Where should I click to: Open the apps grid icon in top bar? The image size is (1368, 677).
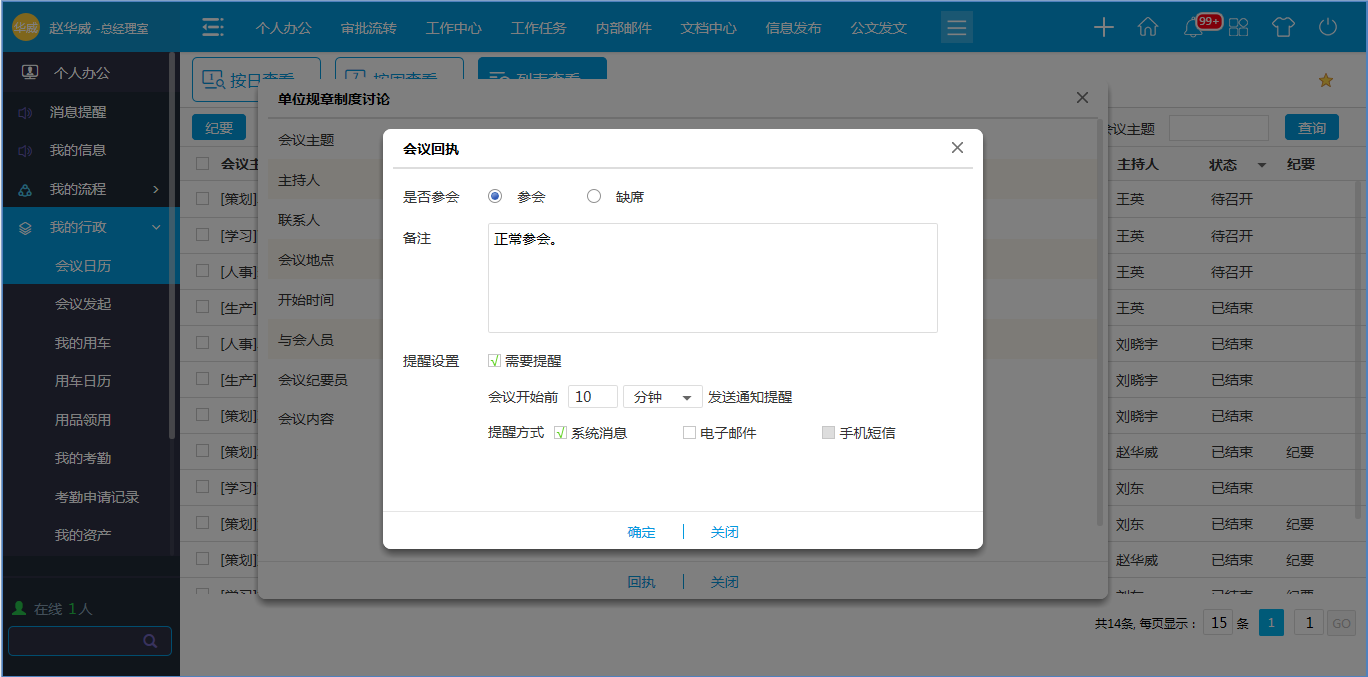1239,28
